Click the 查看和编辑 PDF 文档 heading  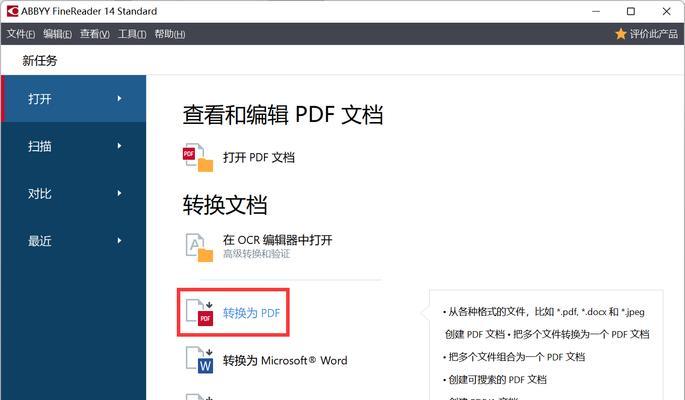click(x=283, y=115)
